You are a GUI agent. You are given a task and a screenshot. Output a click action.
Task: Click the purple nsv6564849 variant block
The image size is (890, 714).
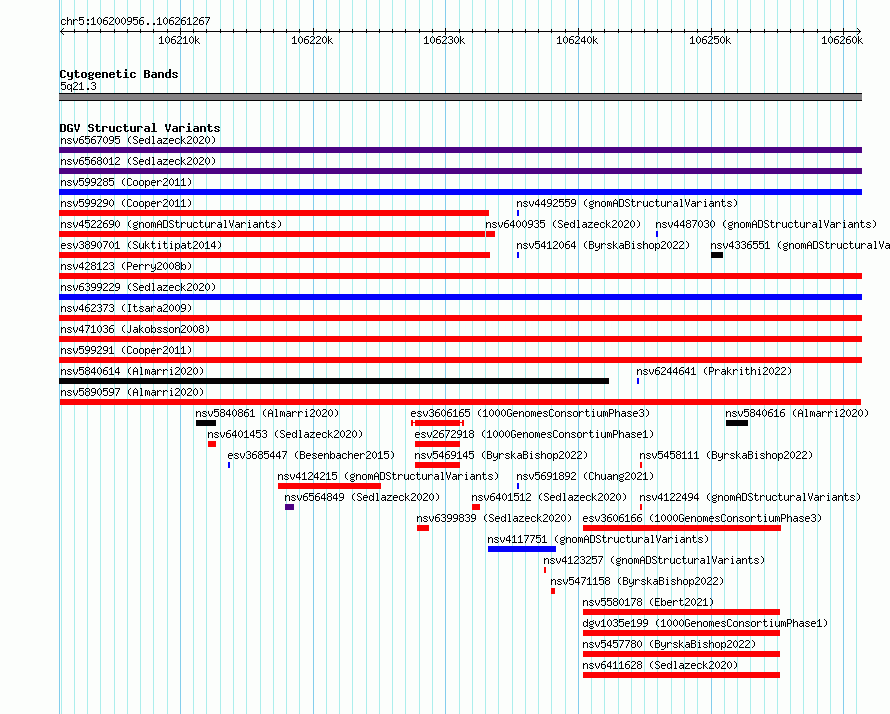(x=289, y=507)
